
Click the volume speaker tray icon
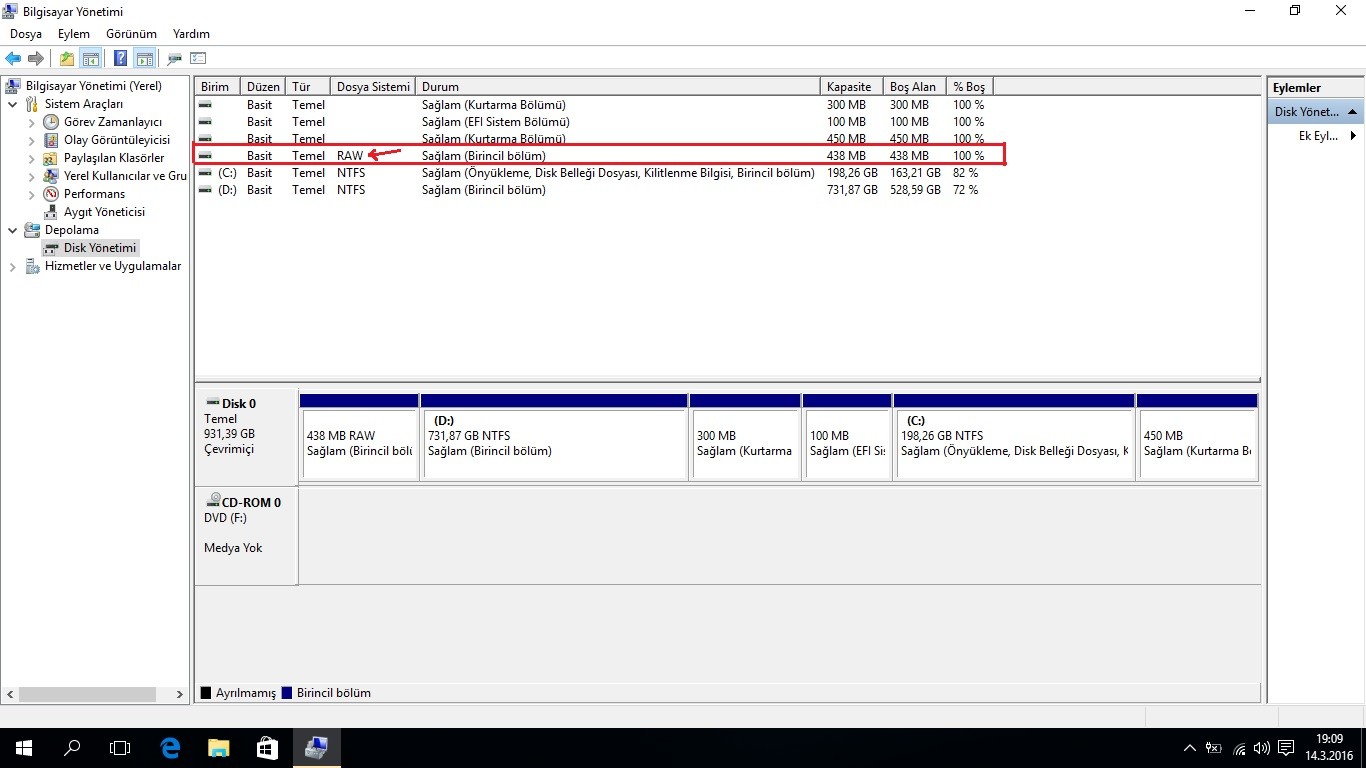(1263, 748)
